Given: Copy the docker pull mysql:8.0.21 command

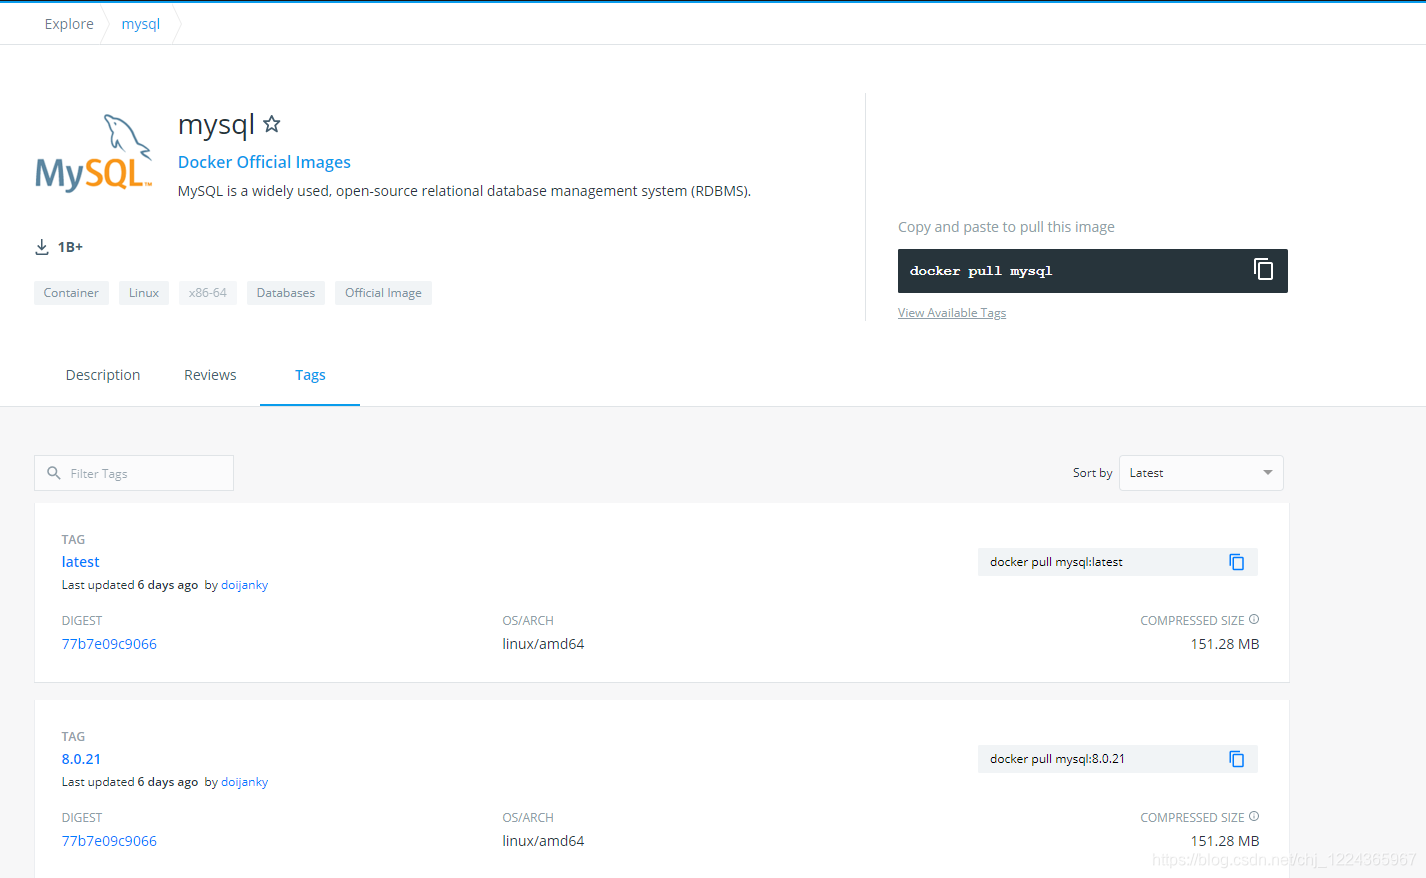Looking at the screenshot, I should (1237, 758).
